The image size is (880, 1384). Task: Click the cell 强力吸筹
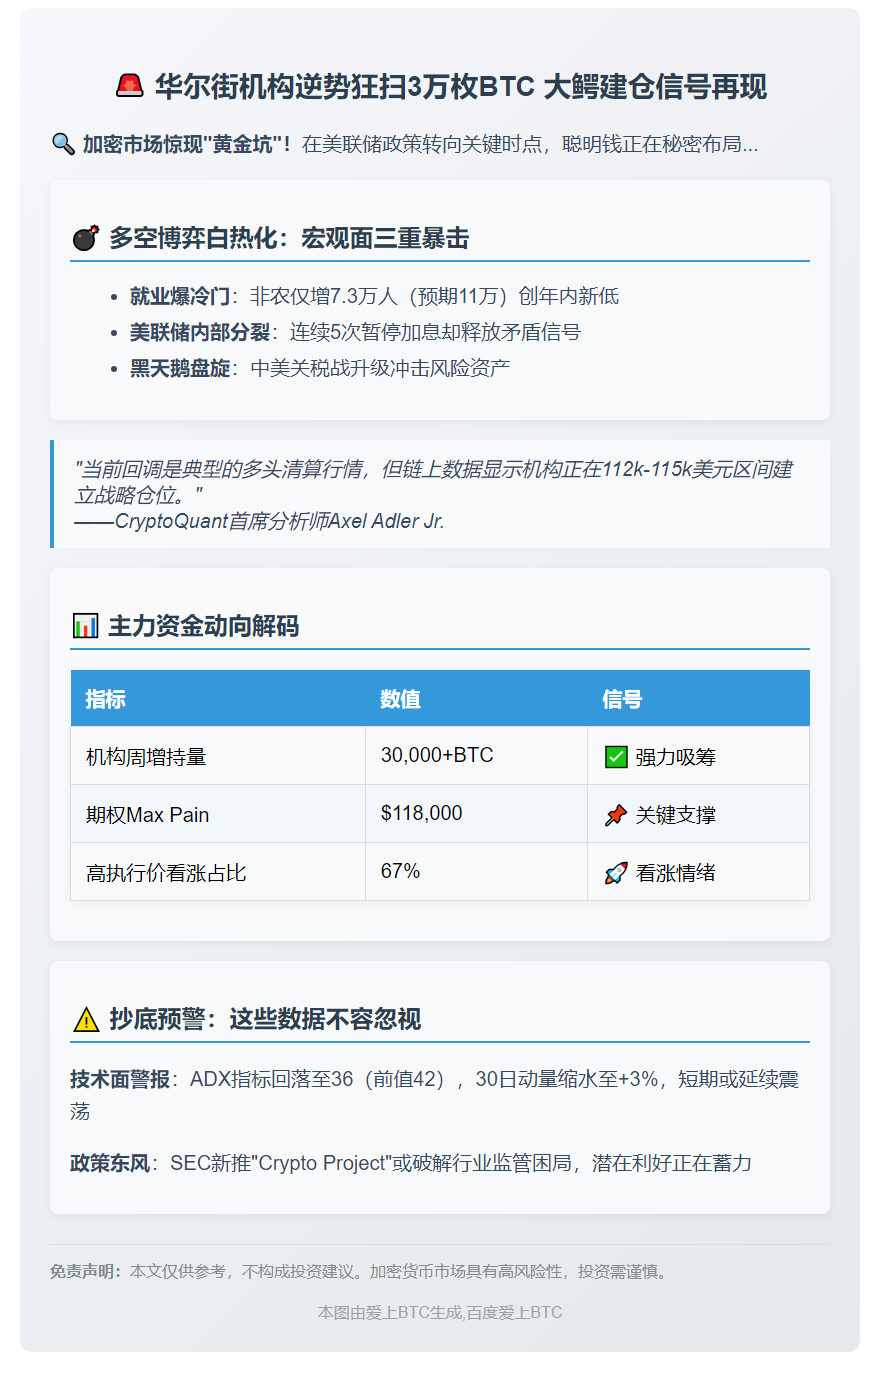(x=698, y=756)
